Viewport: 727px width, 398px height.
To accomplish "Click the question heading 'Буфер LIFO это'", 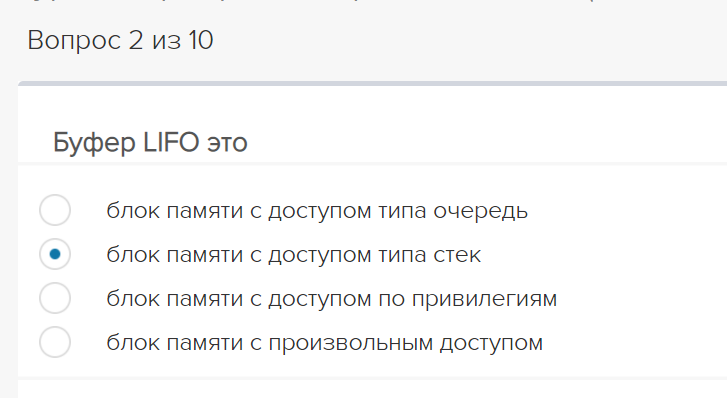I will pos(150,142).
